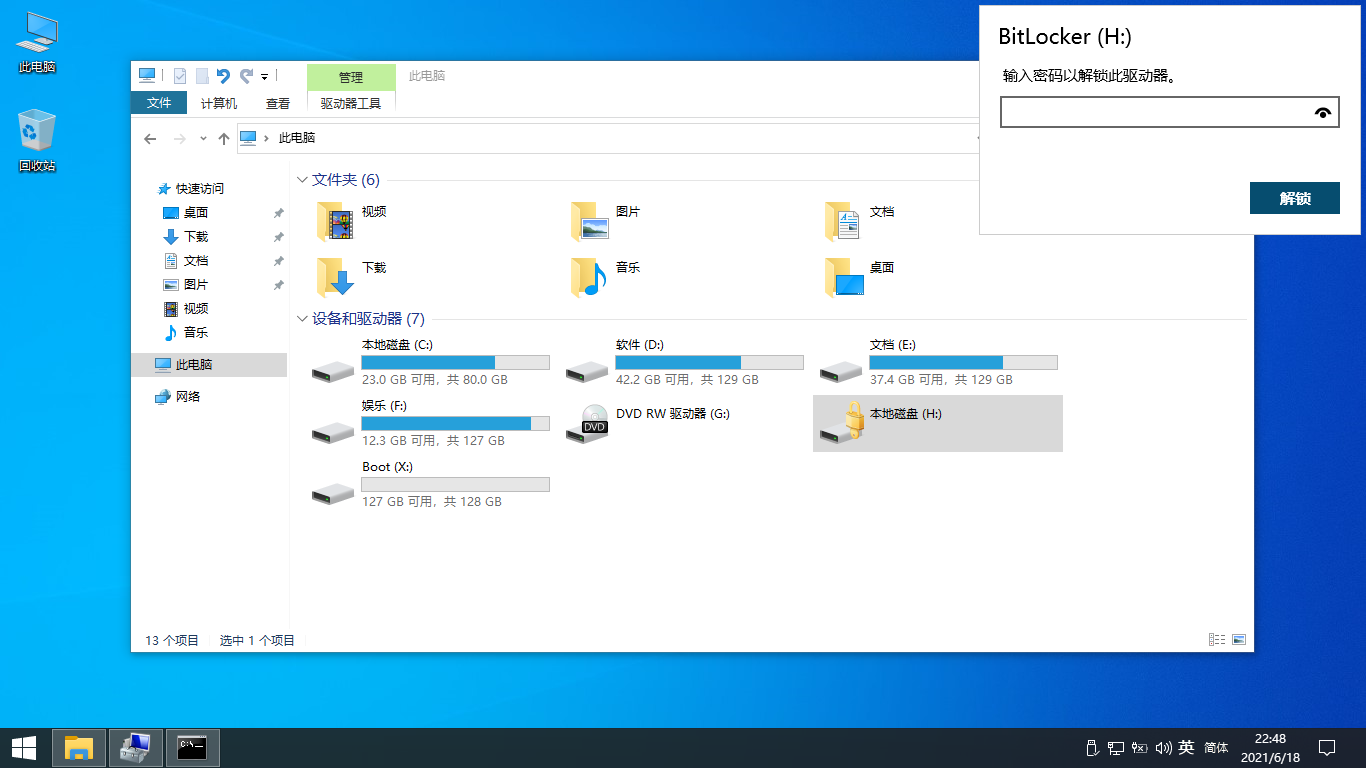Click the 简体 IME mode indicator
1366x768 pixels.
pyautogui.click(x=1216, y=747)
